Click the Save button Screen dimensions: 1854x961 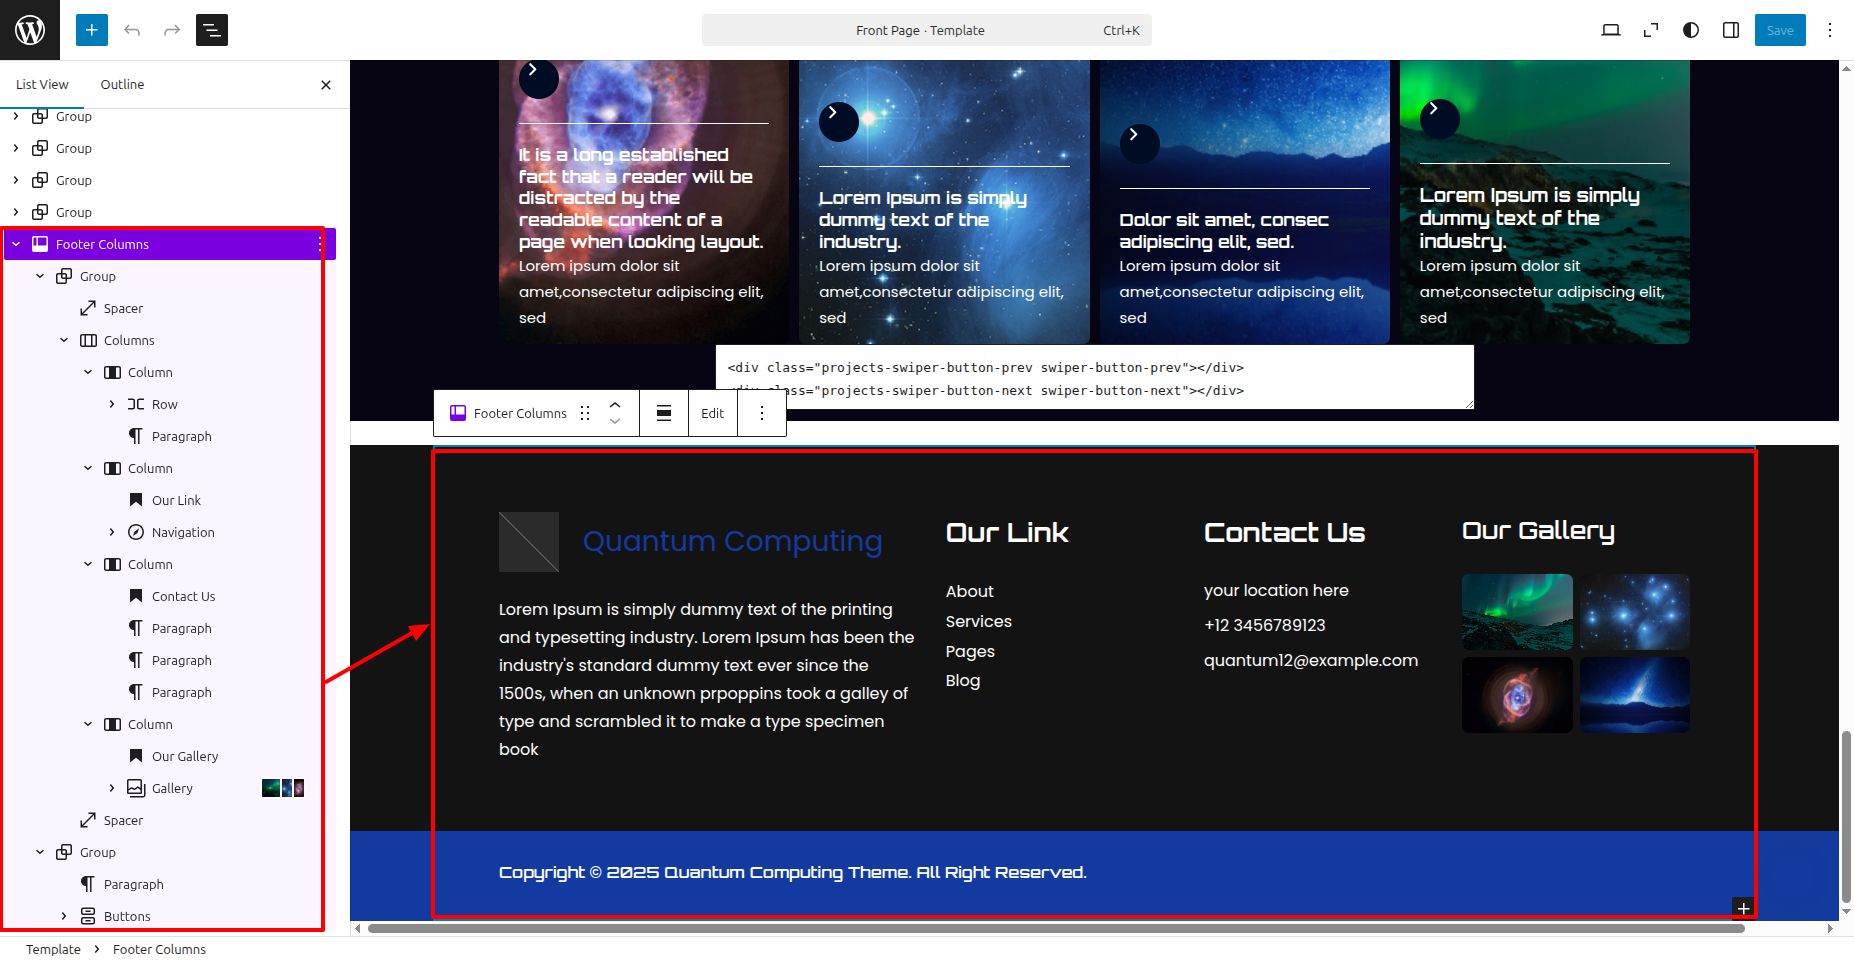pyautogui.click(x=1779, y=30)
